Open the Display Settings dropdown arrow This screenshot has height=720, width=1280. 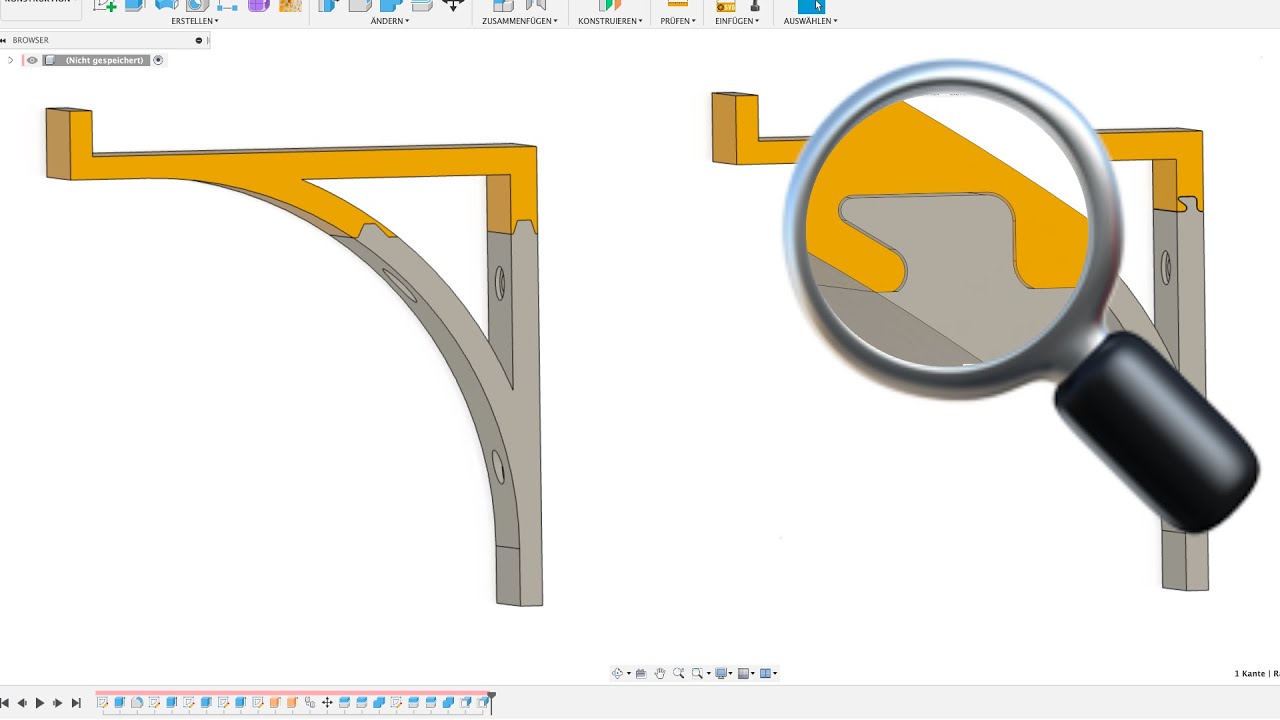(x=731, y=673)
